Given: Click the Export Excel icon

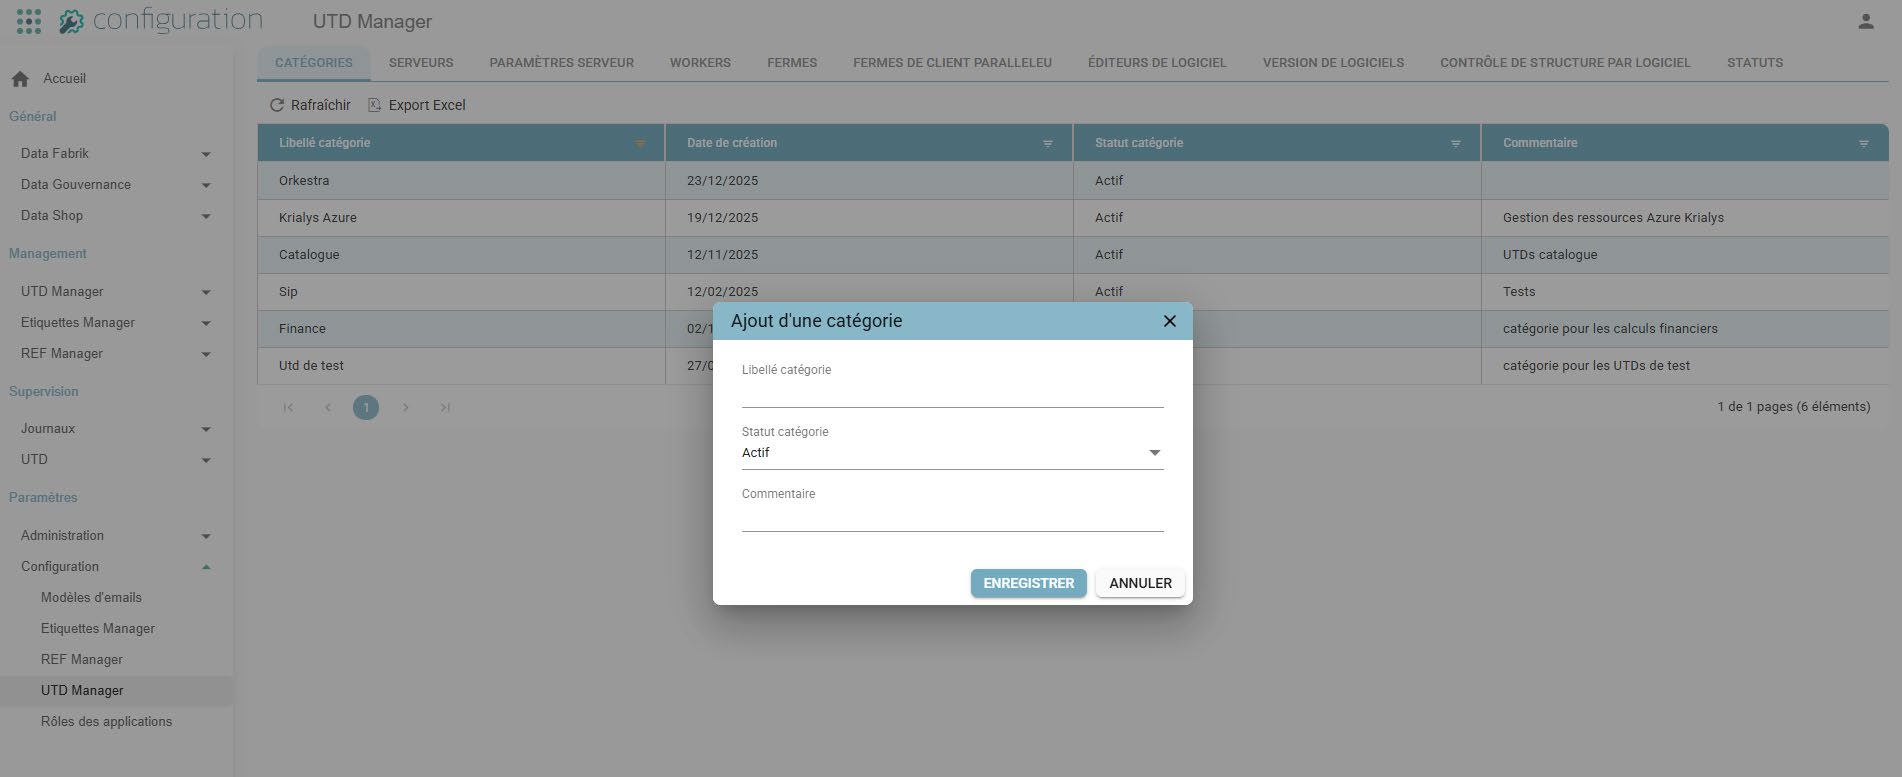Looking at the screenshot, I should click(375, 105).
